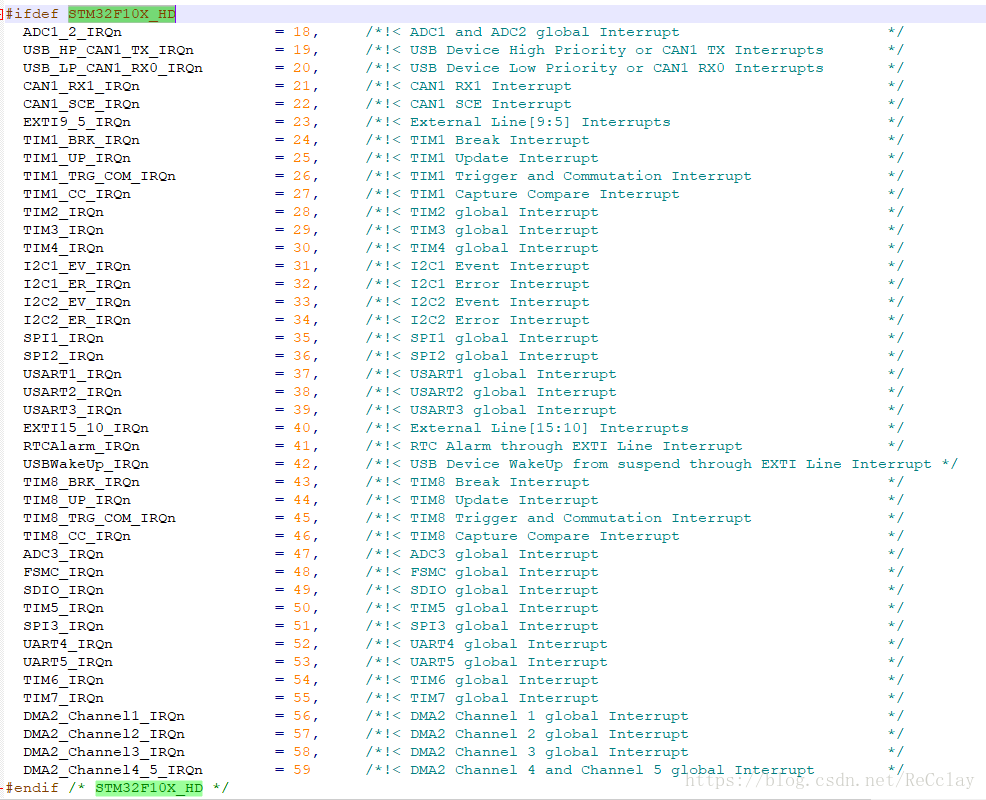Click TIM2_IRQn enum name
Viewport: 986px width, 800px height.
tap(64, 212)
